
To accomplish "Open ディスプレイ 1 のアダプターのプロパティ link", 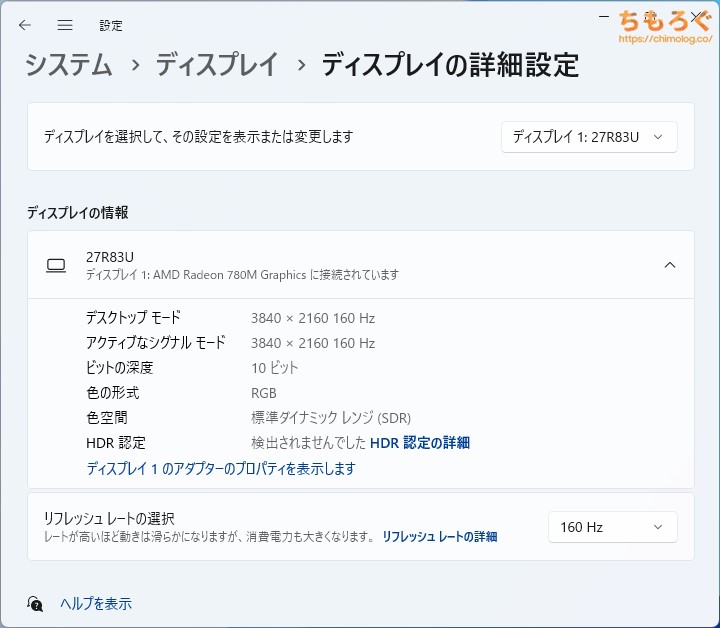I will pyautogui.click(x=221, y=469).
